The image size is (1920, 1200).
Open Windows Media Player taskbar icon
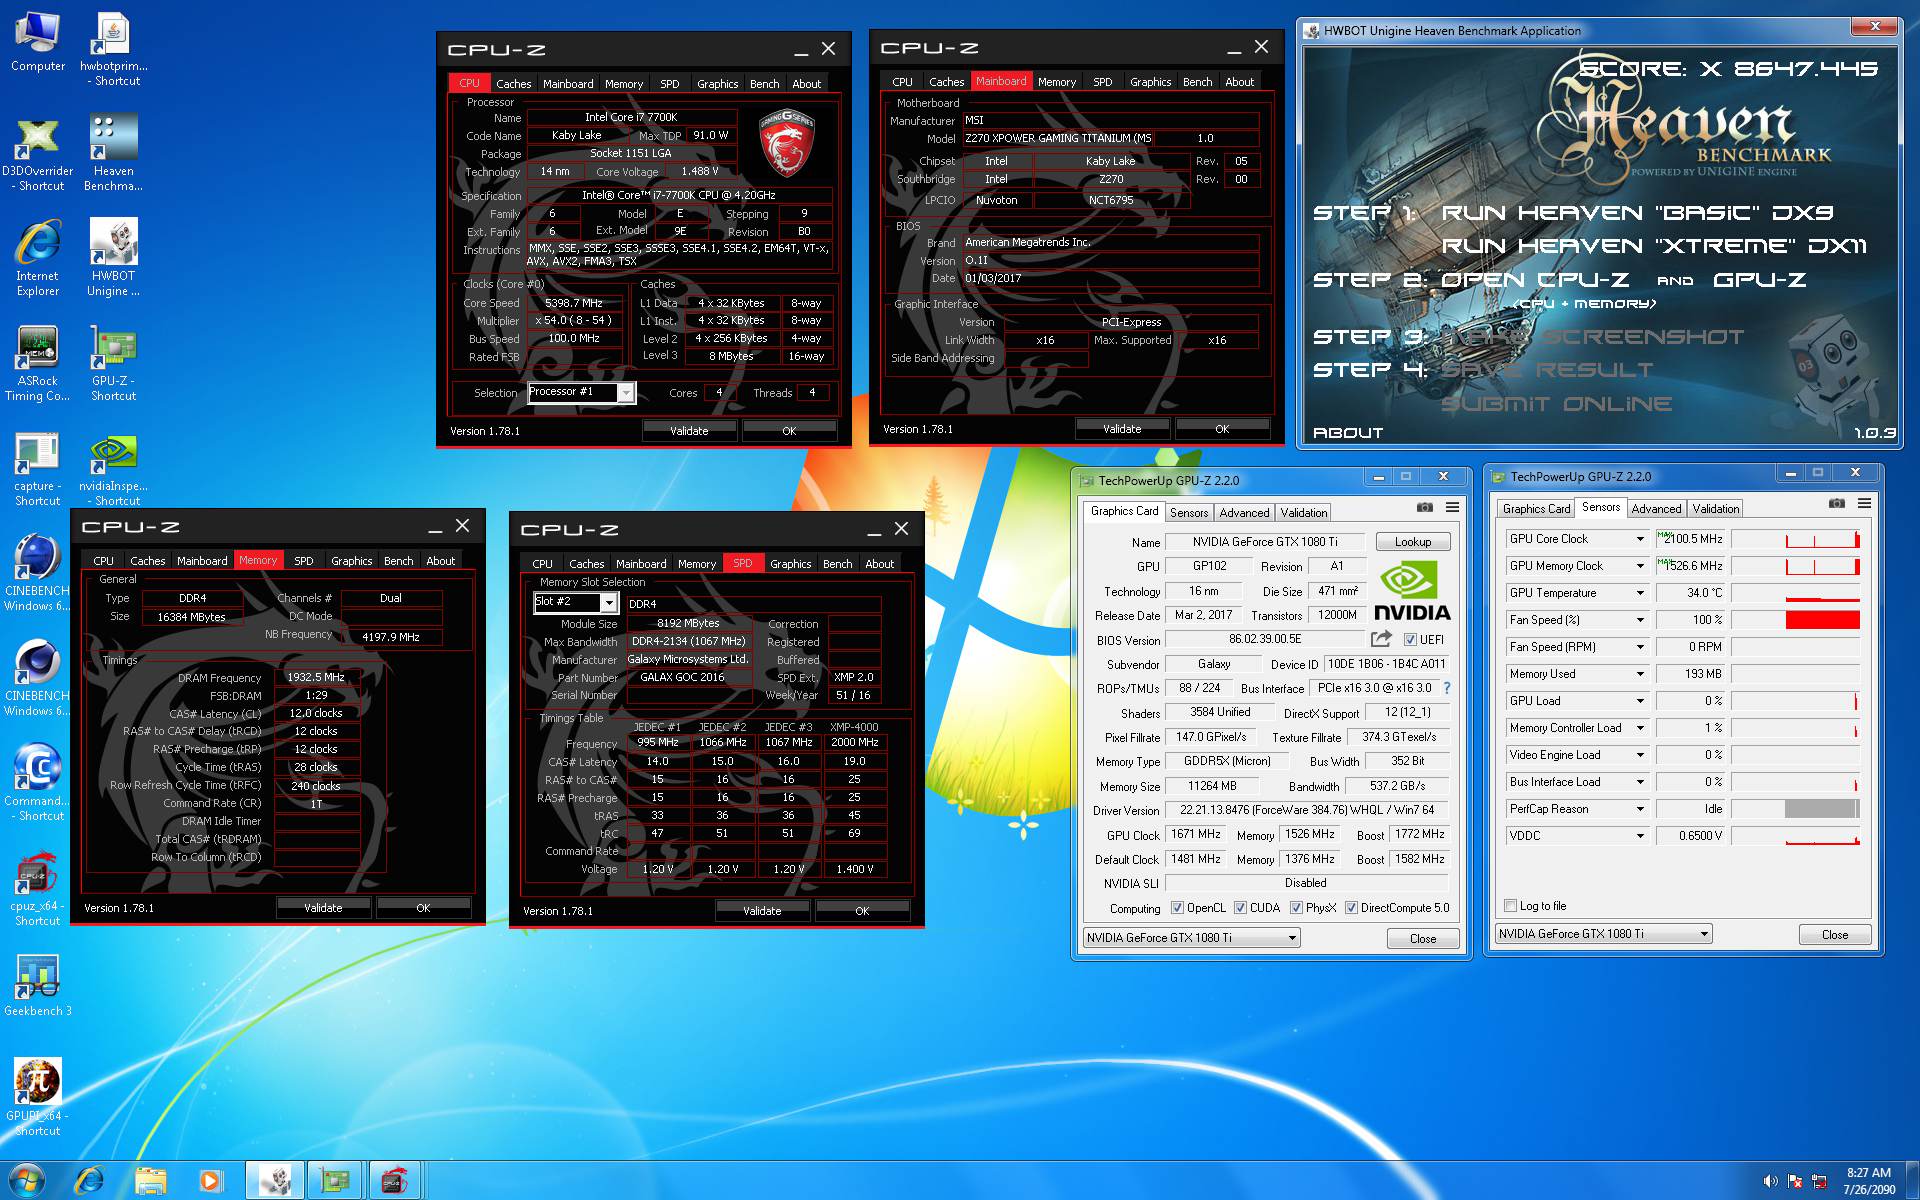click(x=210, y=1181)
